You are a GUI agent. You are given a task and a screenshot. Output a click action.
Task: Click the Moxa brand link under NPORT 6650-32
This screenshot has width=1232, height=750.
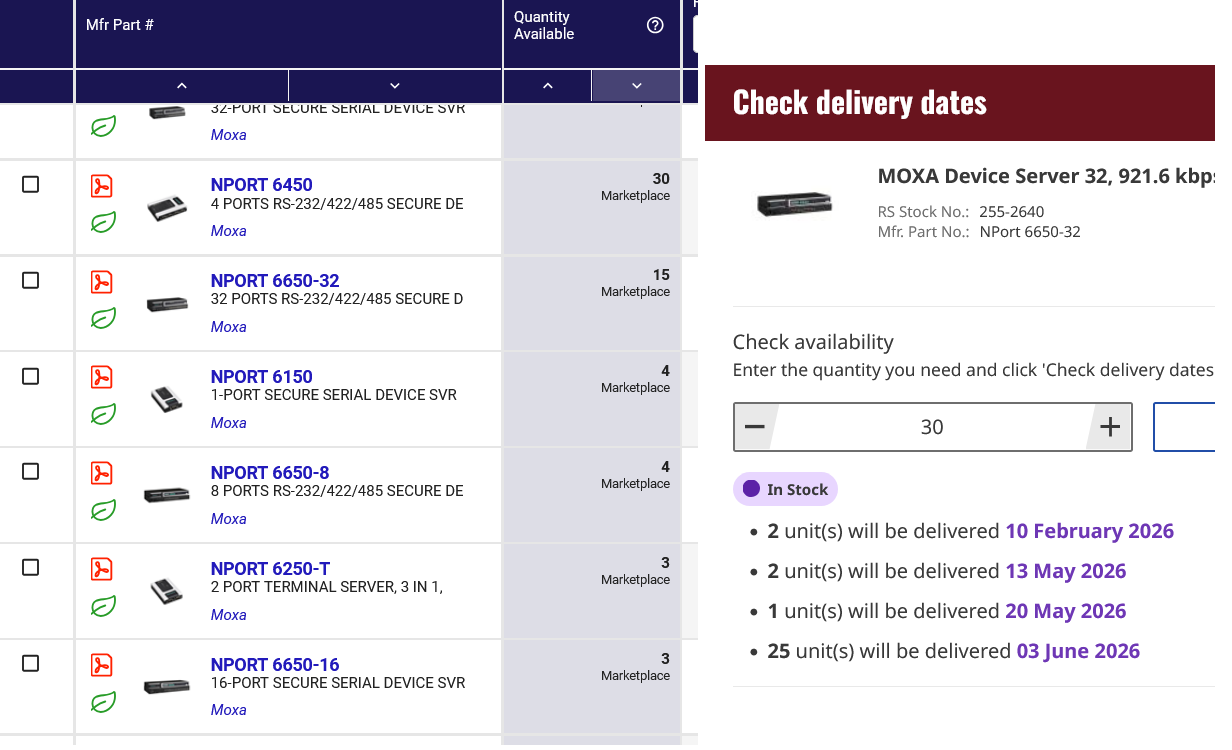tap(229, 327)
